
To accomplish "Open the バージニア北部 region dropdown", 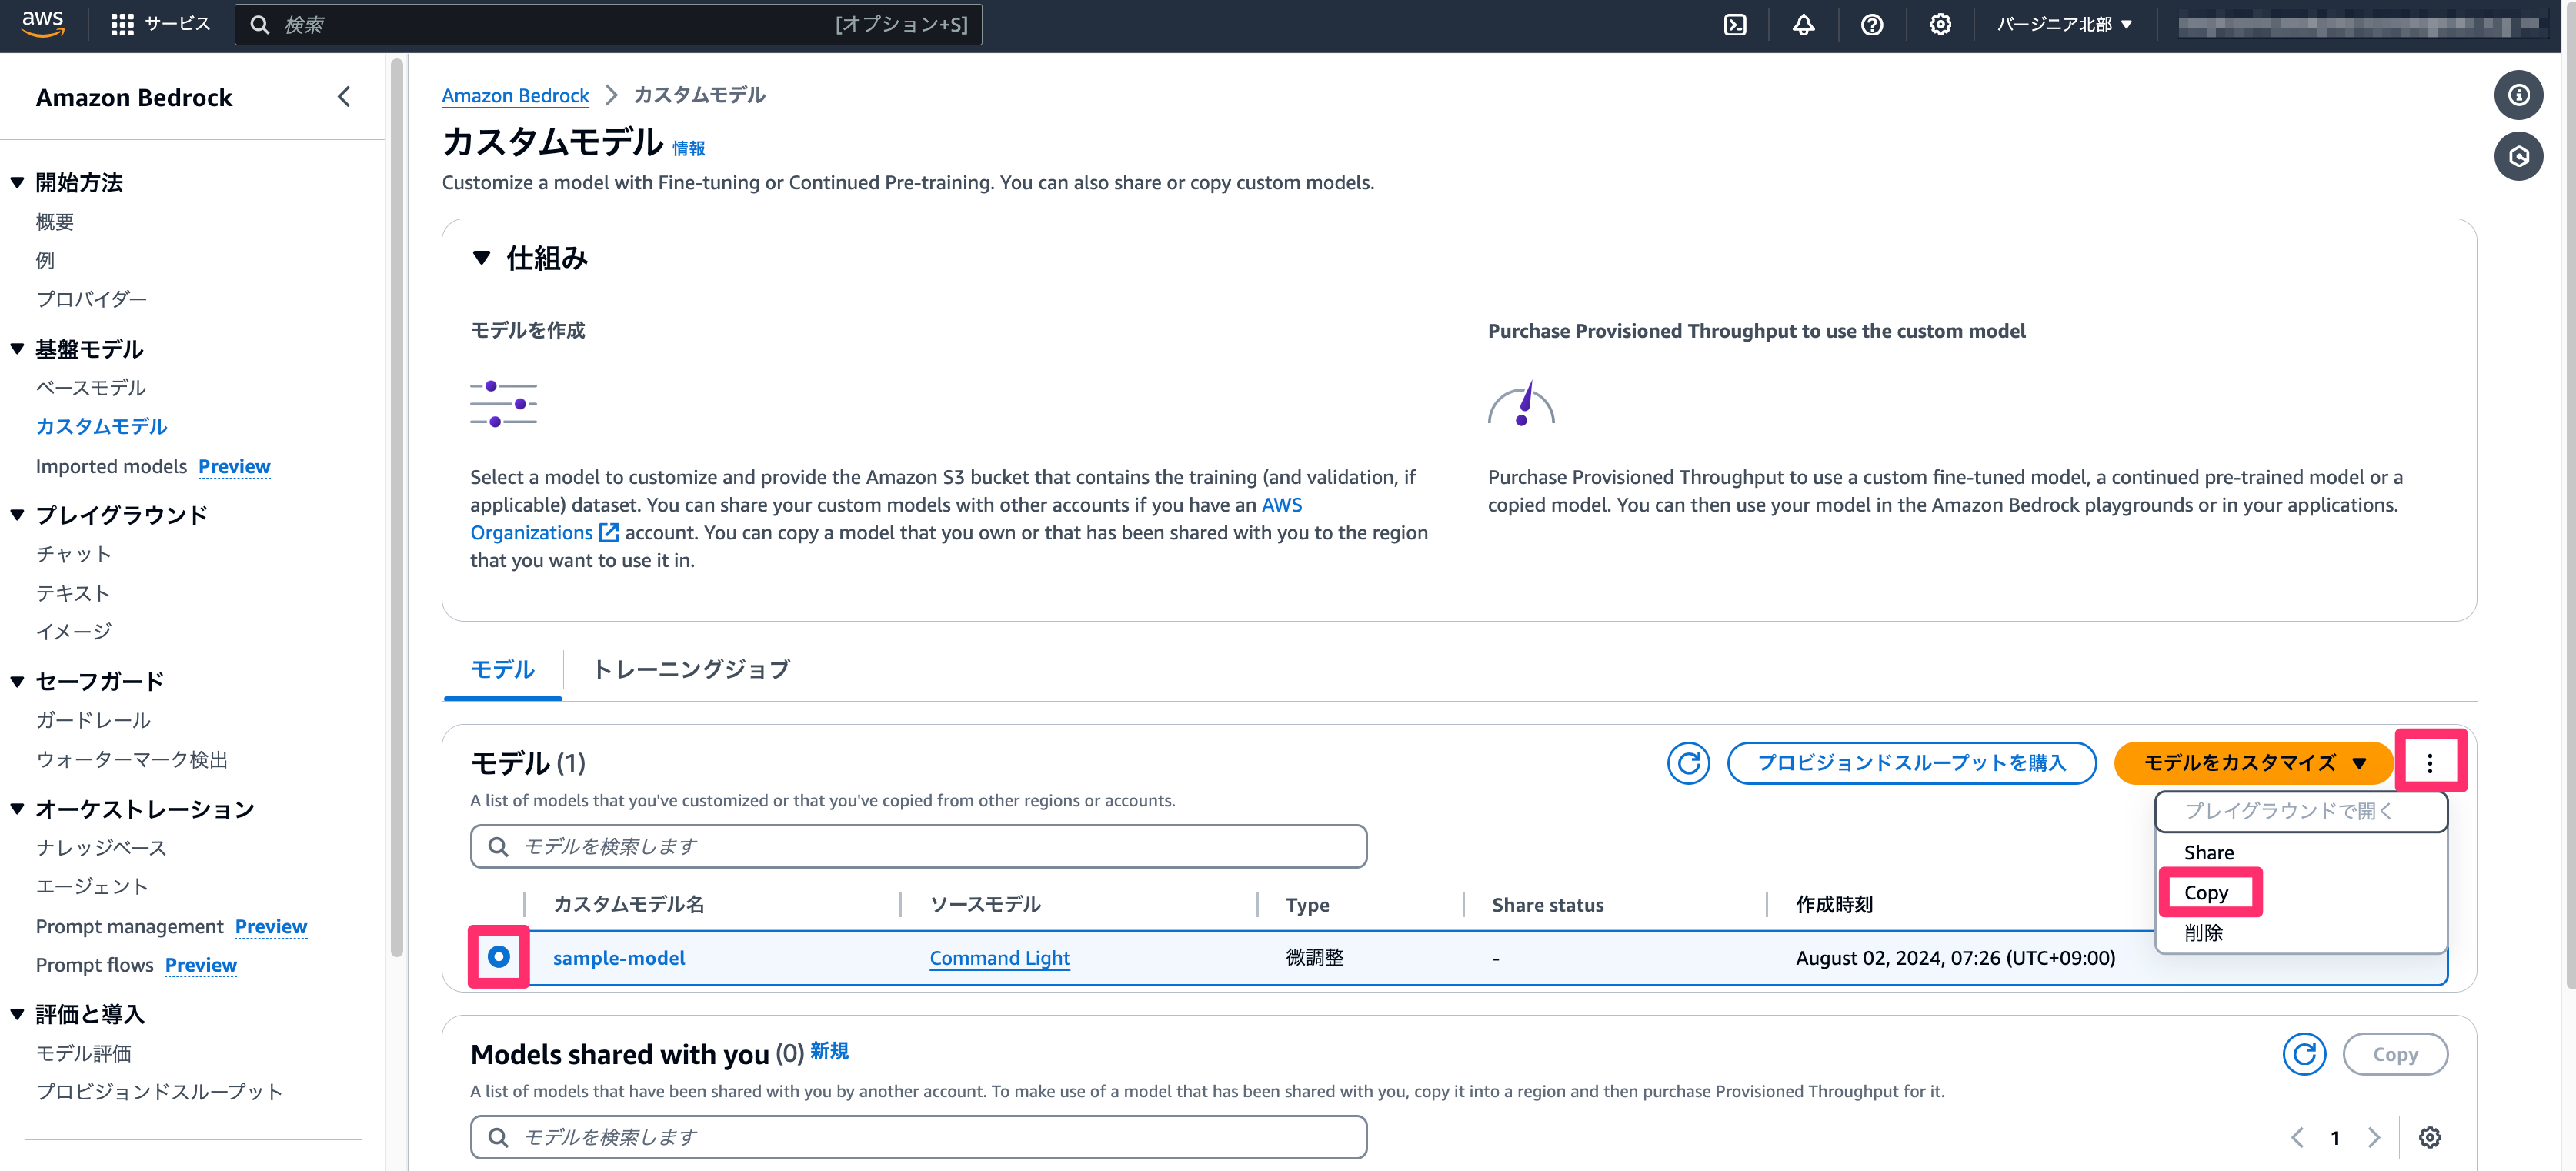I will pos(2064,25).
